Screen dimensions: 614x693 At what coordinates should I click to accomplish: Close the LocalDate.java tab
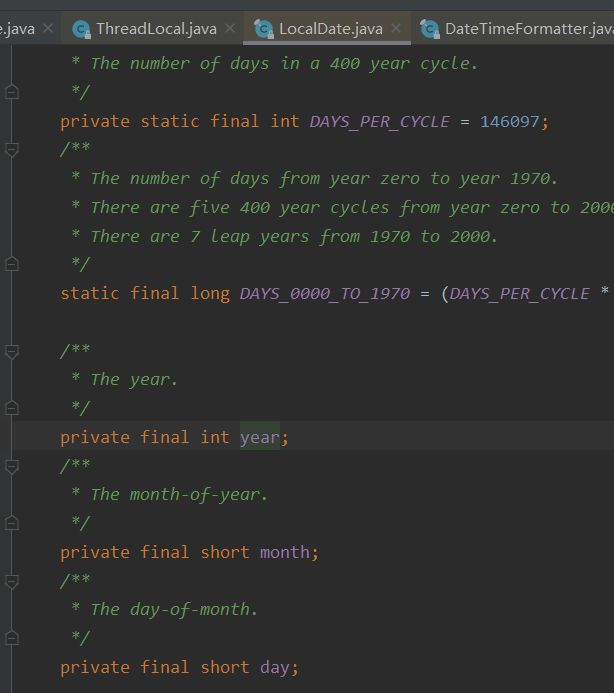pyautogui.click(x=396, y=28)
